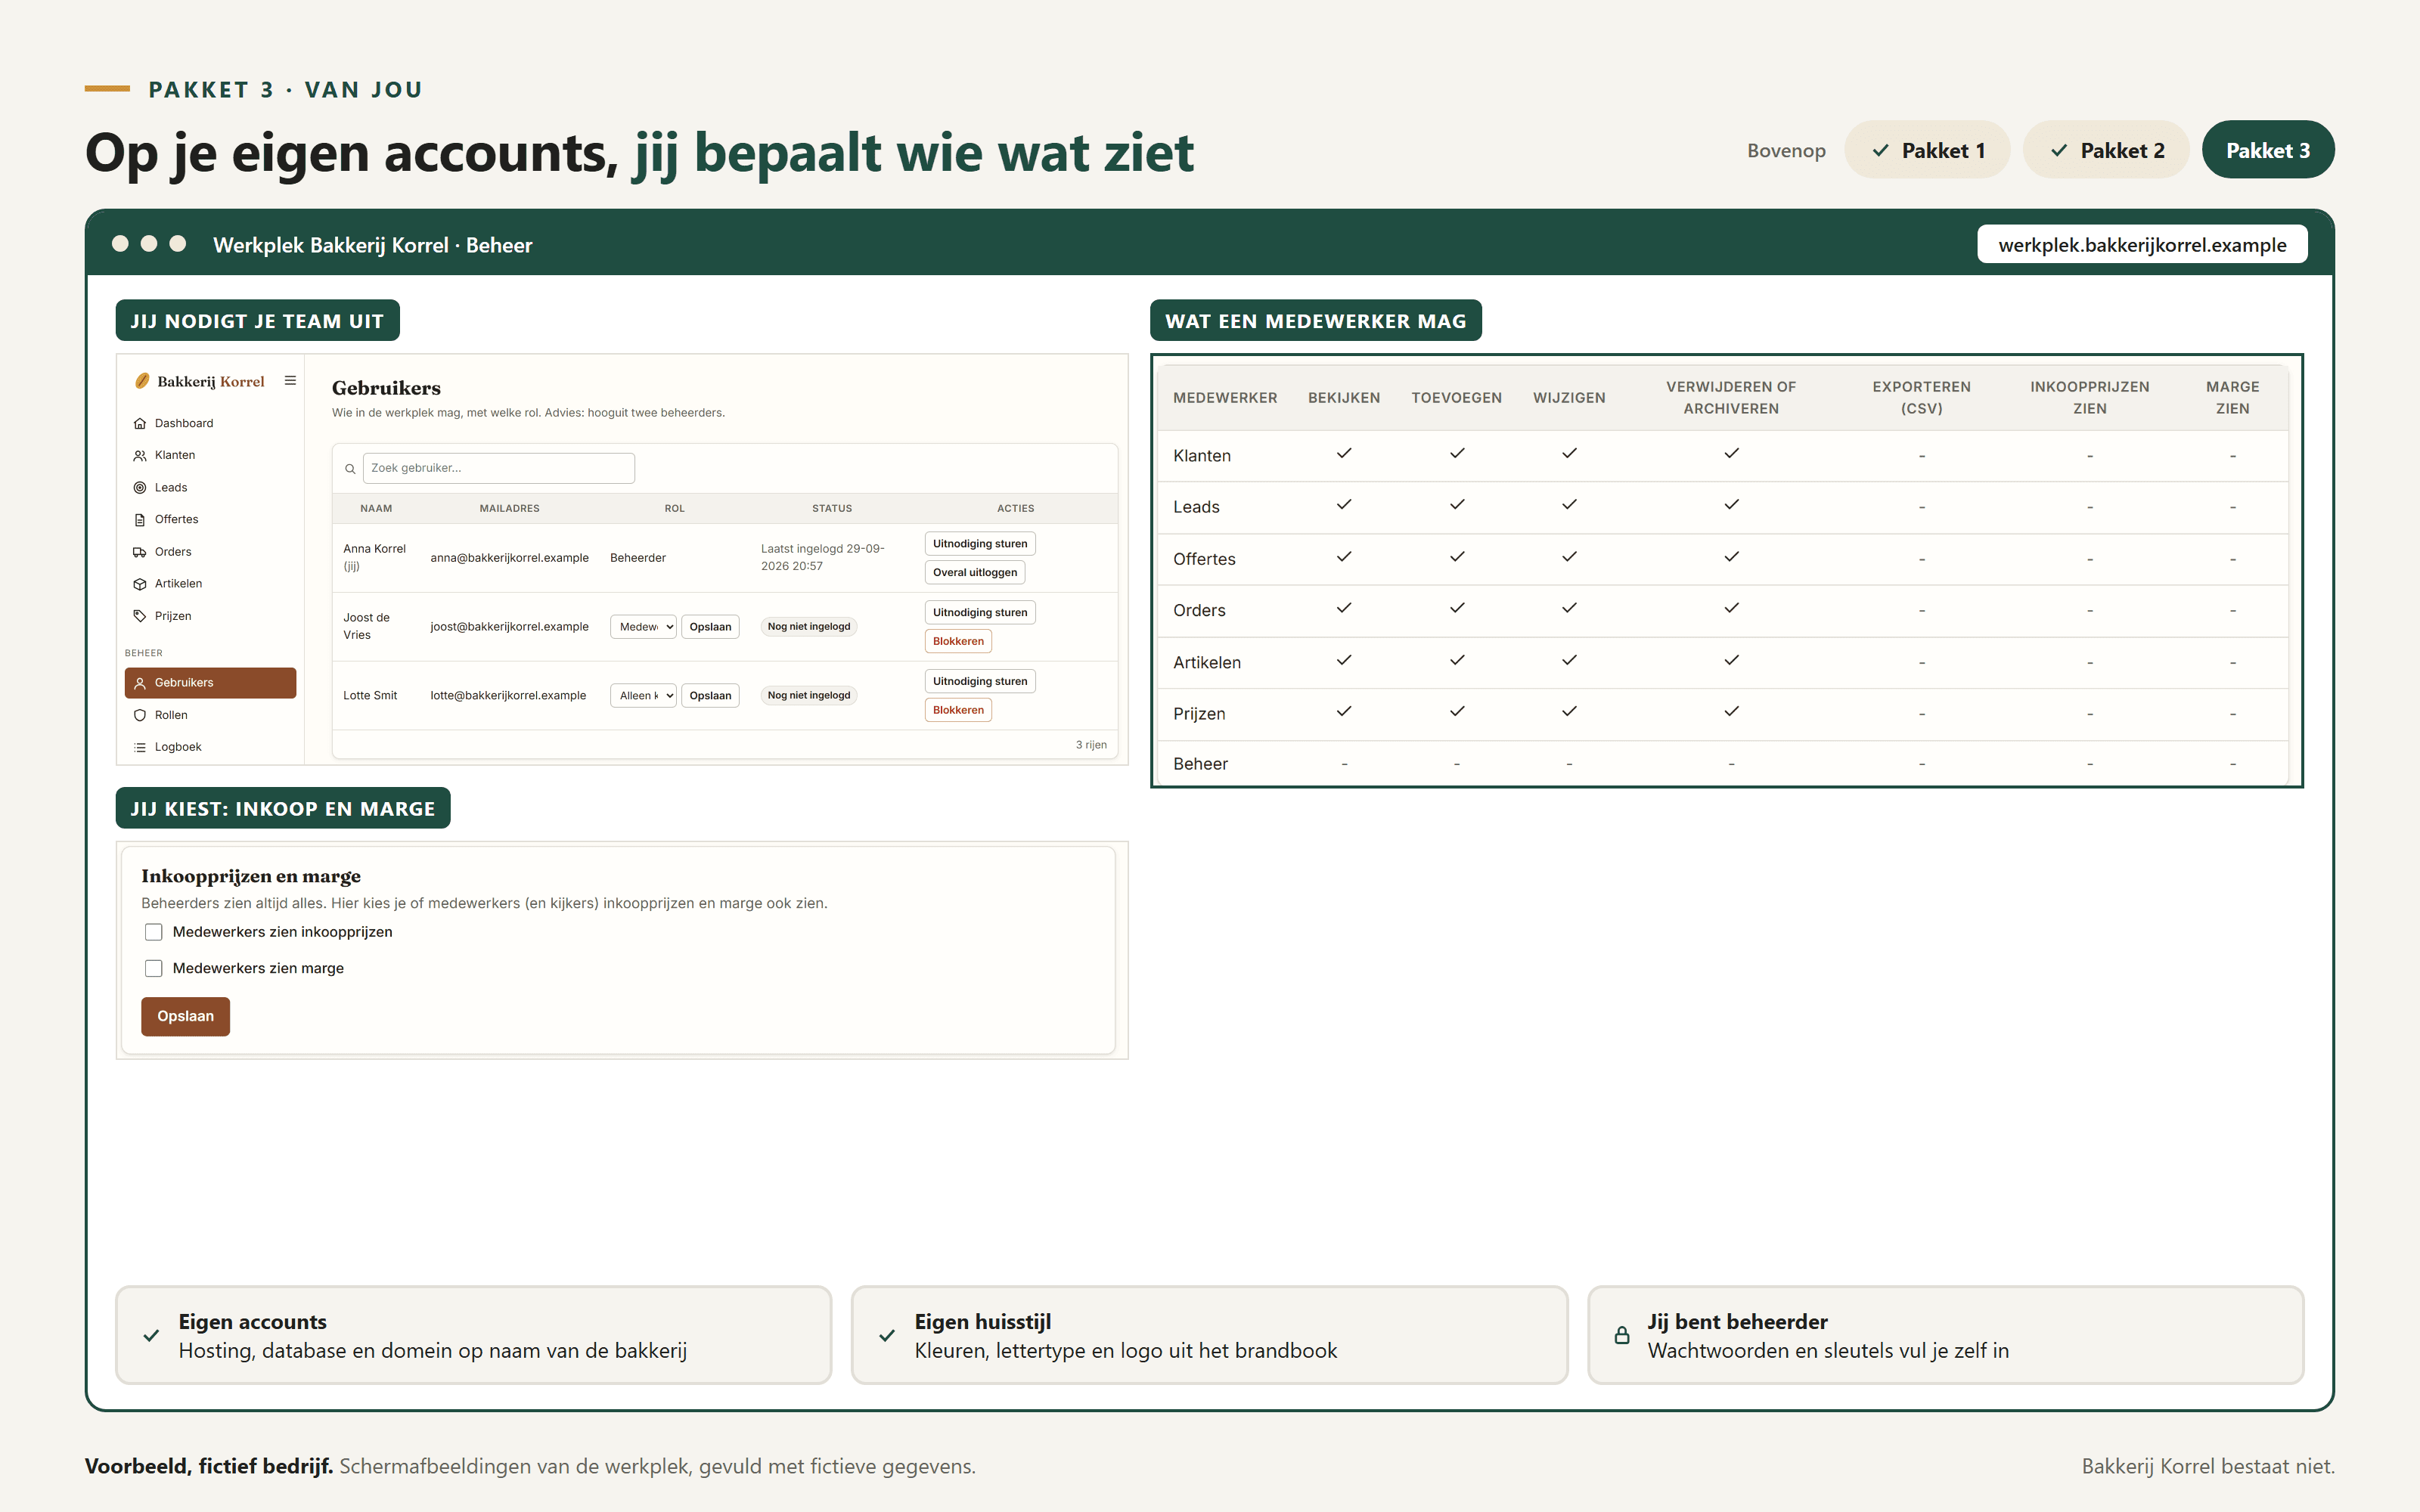Focus the Zoek gebruiker search field
This screenshot has width=2420, height=1512.
(498, 468)
